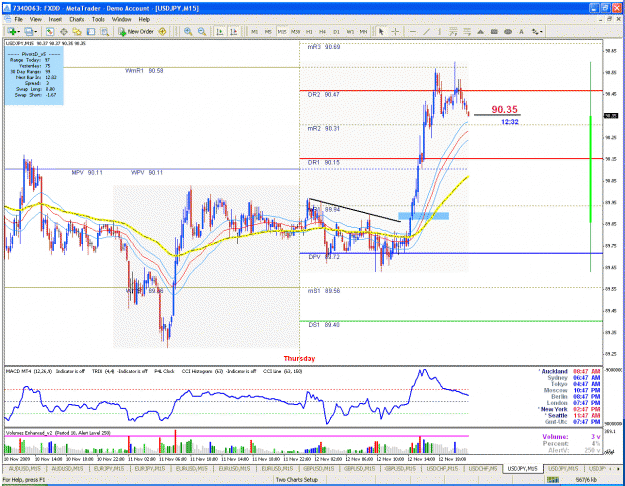Select the black trendline on the chart

tap(355, 210)
